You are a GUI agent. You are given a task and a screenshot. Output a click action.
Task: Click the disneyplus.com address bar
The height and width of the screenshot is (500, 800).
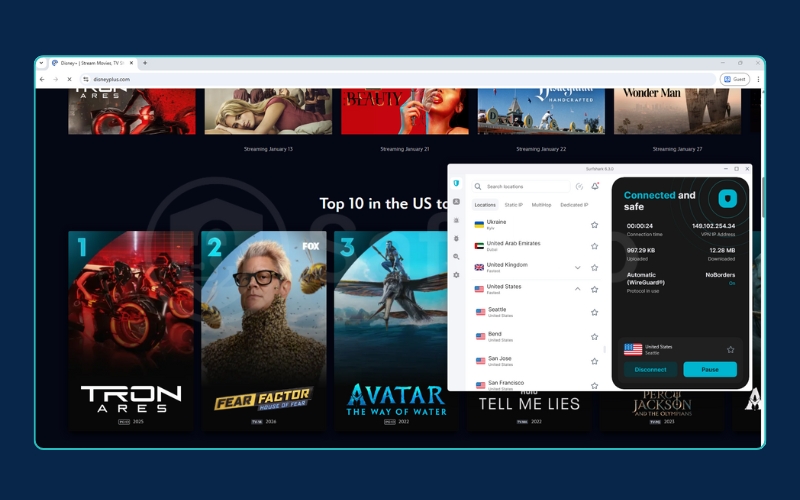pyautogui.click(x=398, y=79)
